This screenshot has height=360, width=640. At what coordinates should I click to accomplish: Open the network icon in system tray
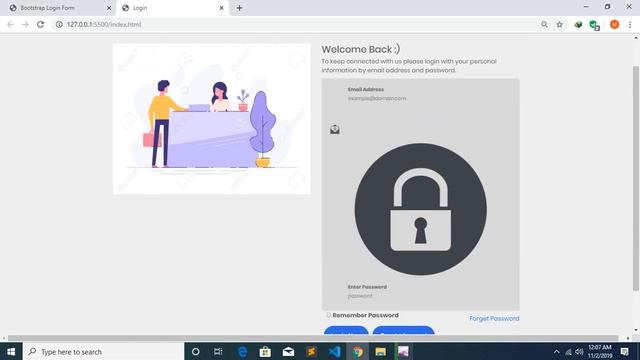coord(568,351)
